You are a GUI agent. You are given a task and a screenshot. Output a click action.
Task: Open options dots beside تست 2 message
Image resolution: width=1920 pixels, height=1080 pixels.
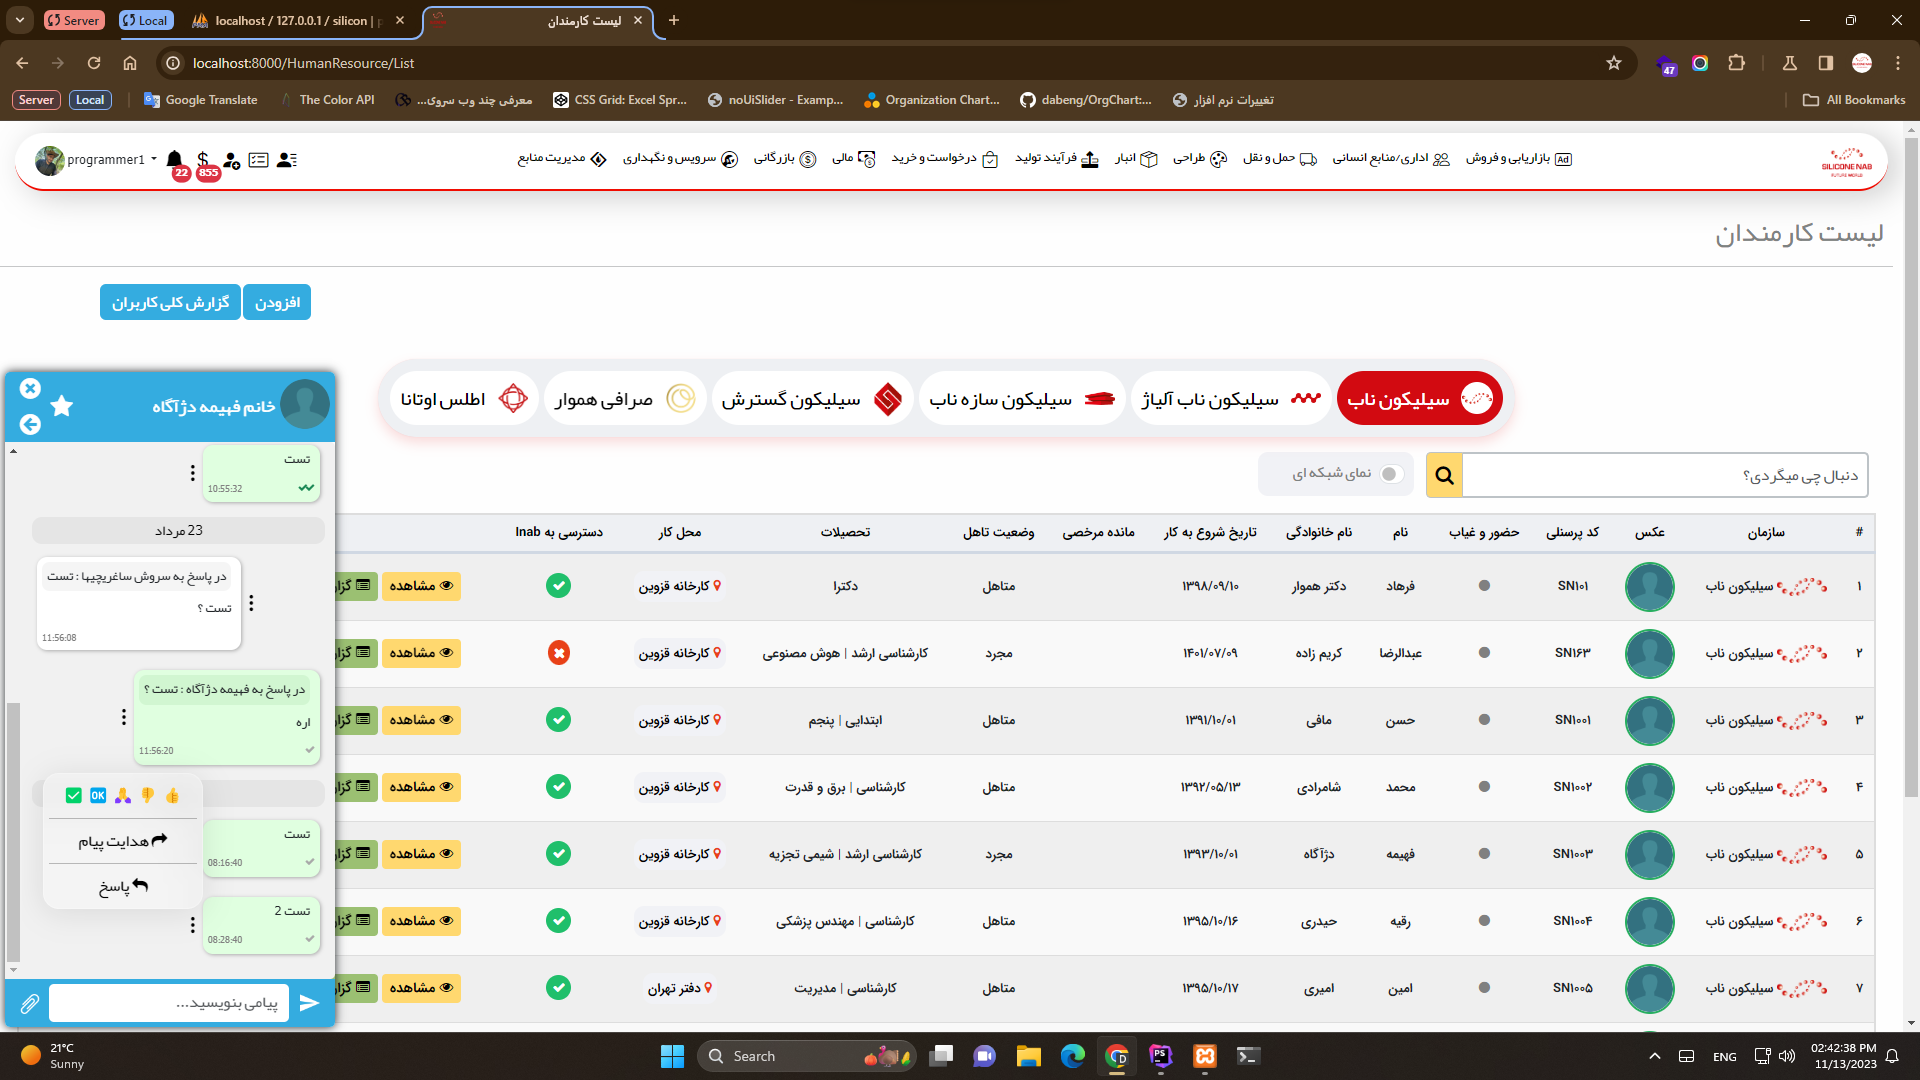(x=193, y=925)
